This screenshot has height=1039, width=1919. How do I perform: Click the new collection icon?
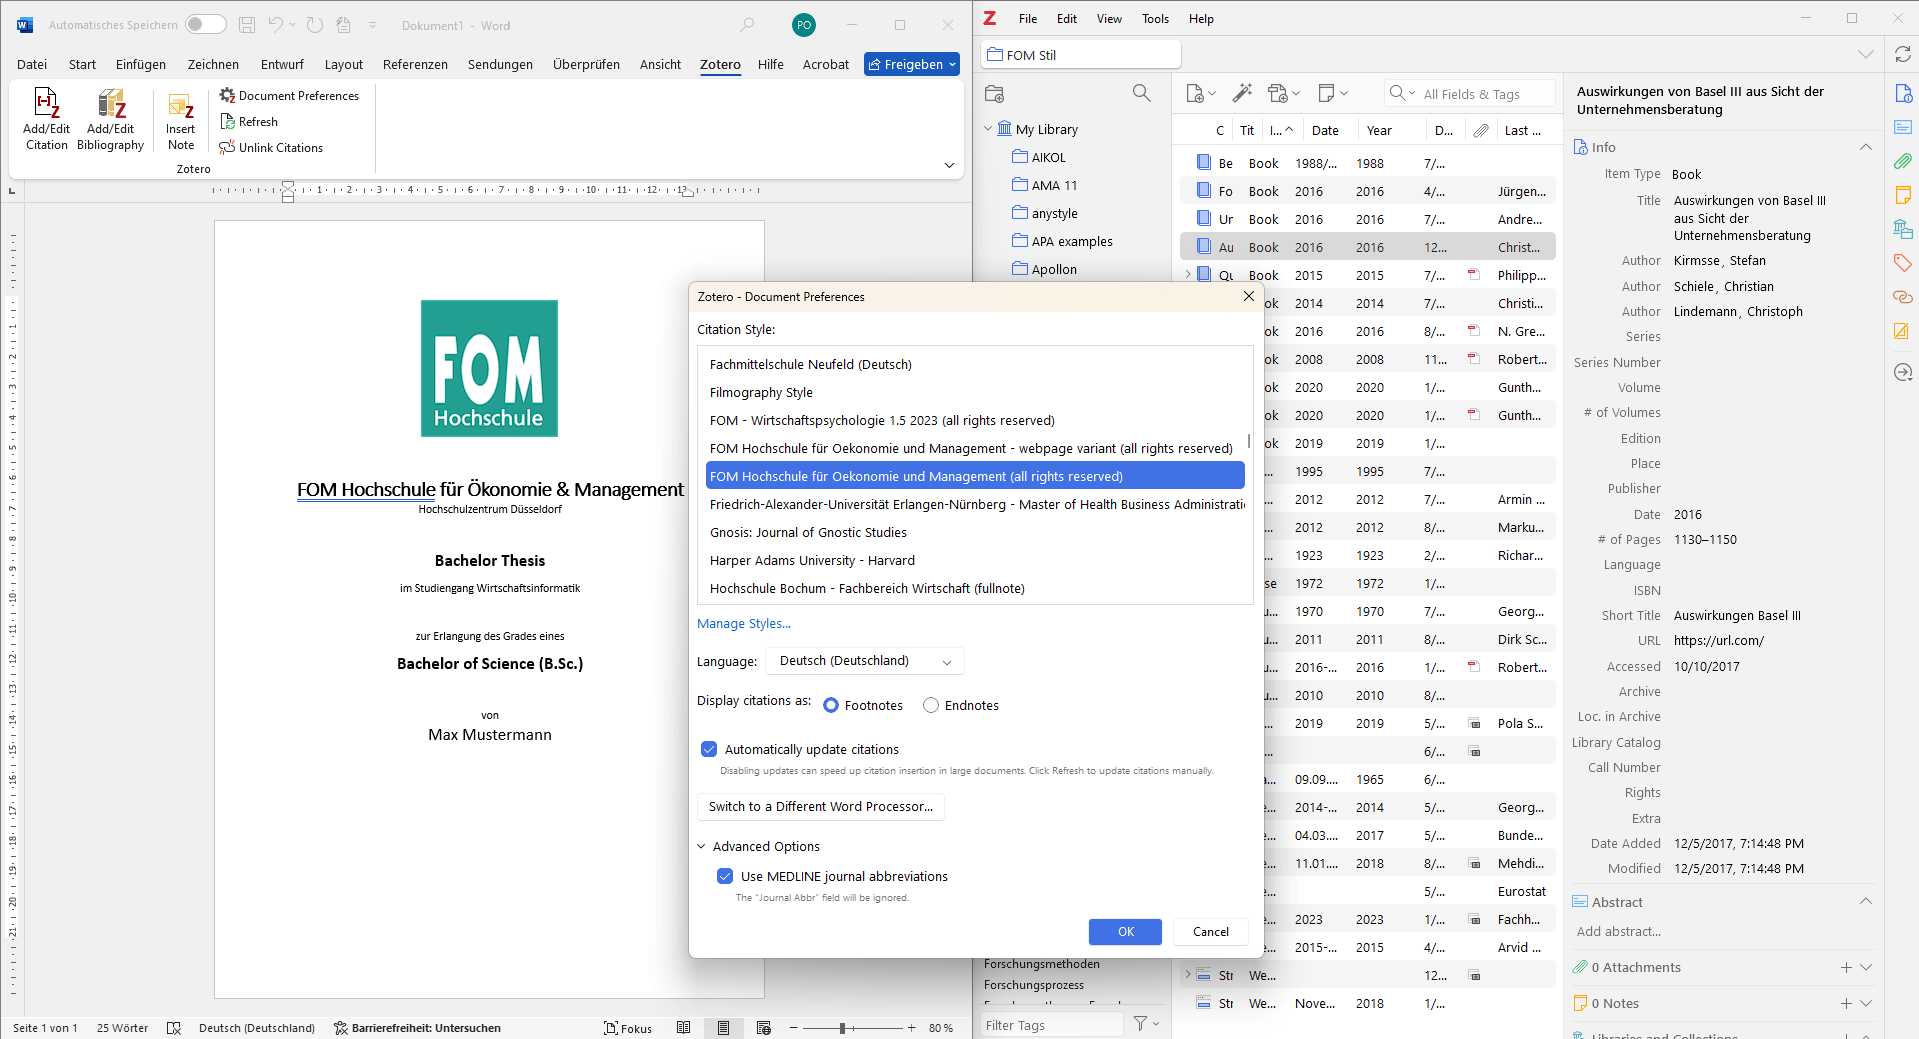point(994,94)
